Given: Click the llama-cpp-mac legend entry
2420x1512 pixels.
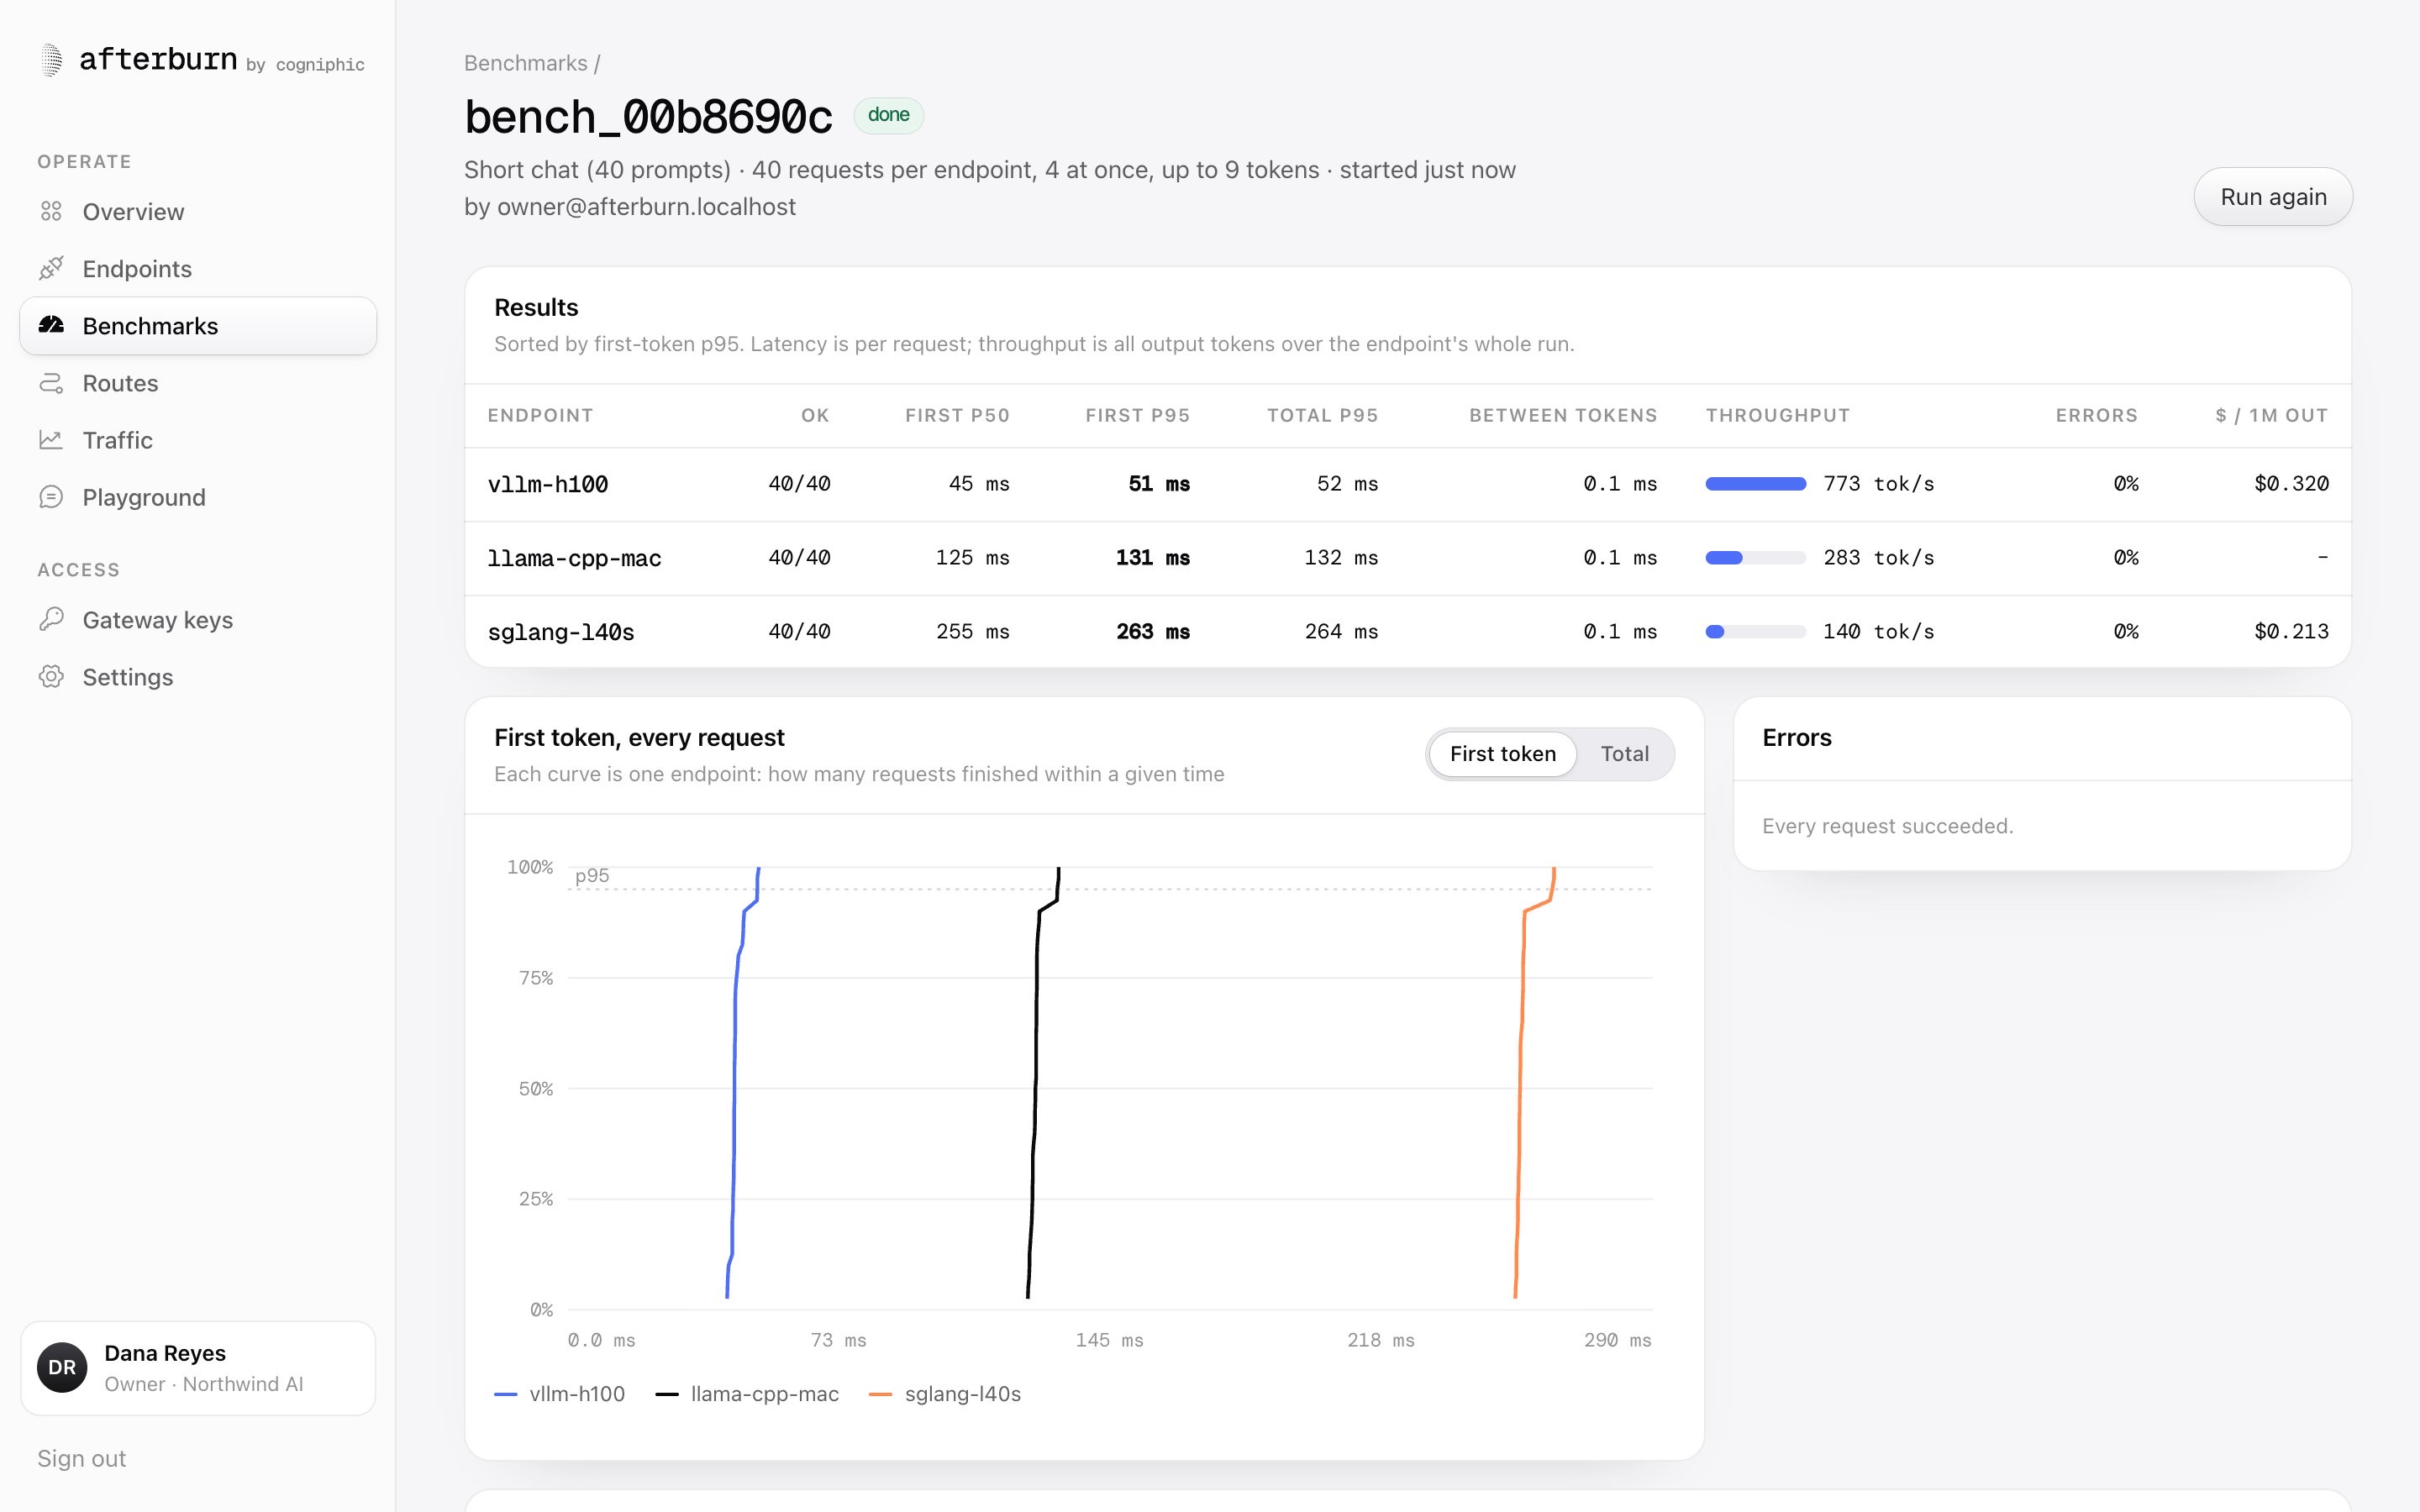Looking at the screenshot, I should point(747,1393).
